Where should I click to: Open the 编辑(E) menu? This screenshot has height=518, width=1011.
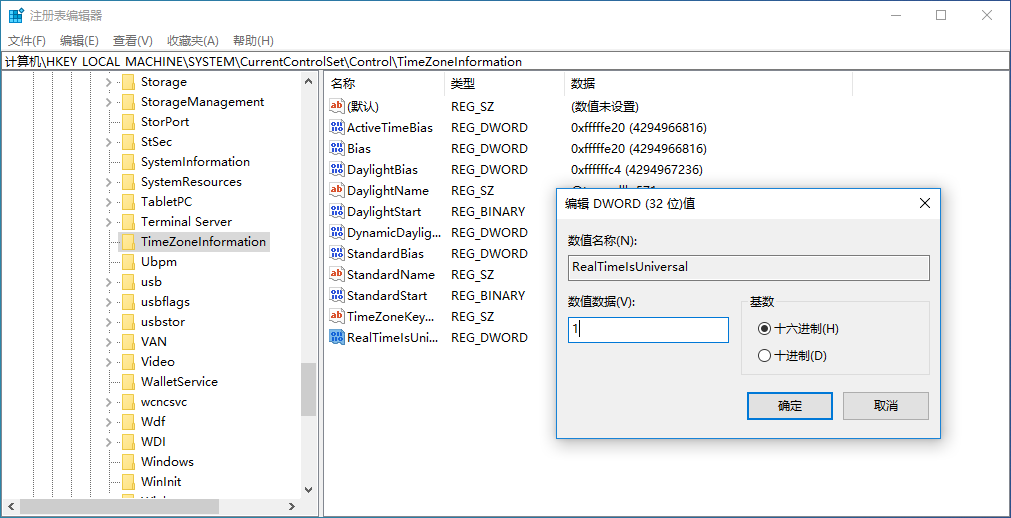pos(79,41)
